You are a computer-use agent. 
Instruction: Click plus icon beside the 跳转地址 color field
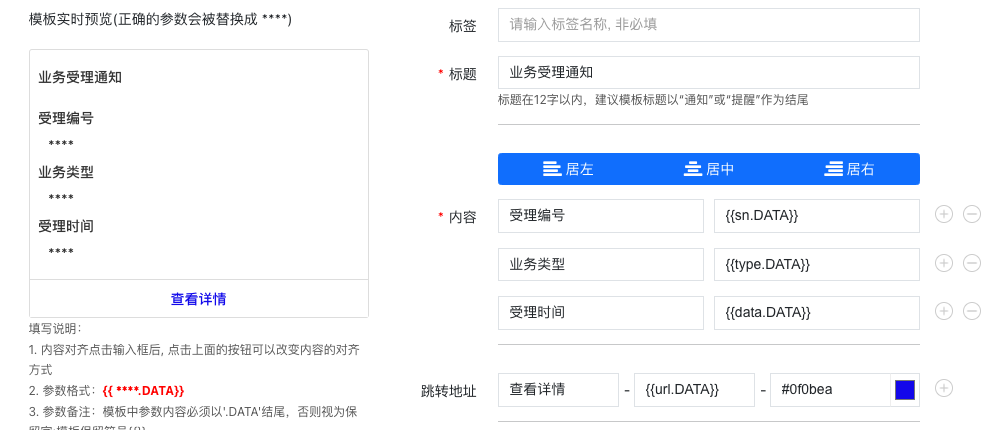pyautogui.click(x=944, y=389)
